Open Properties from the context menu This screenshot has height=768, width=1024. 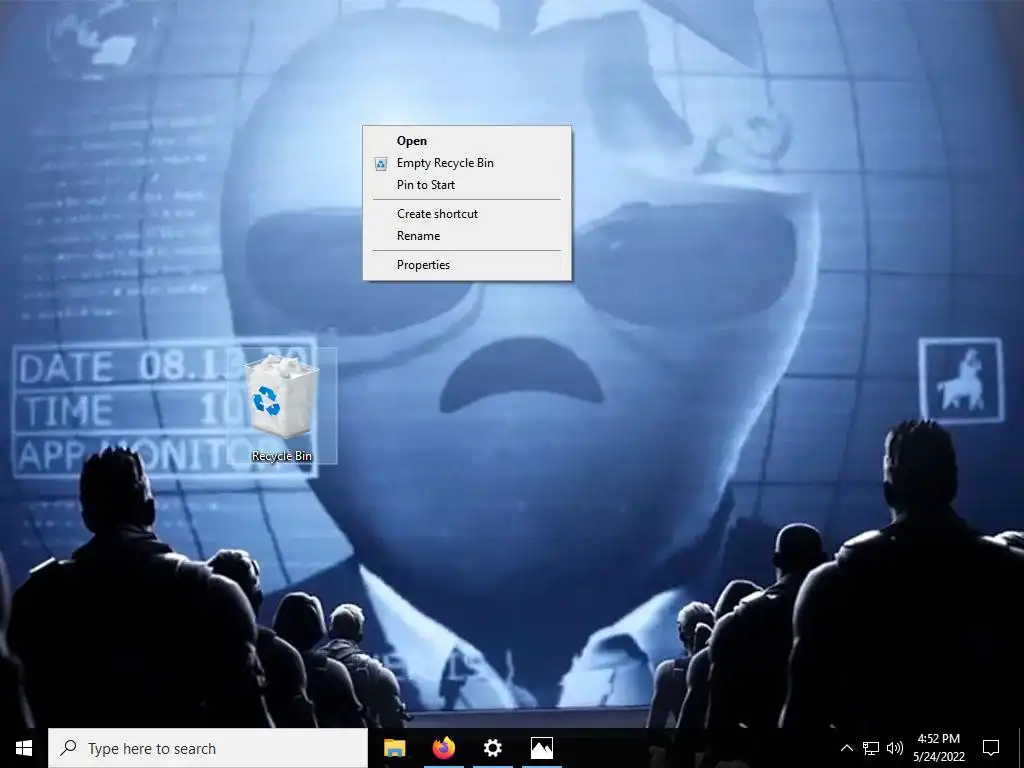click(x=466, y=264)
